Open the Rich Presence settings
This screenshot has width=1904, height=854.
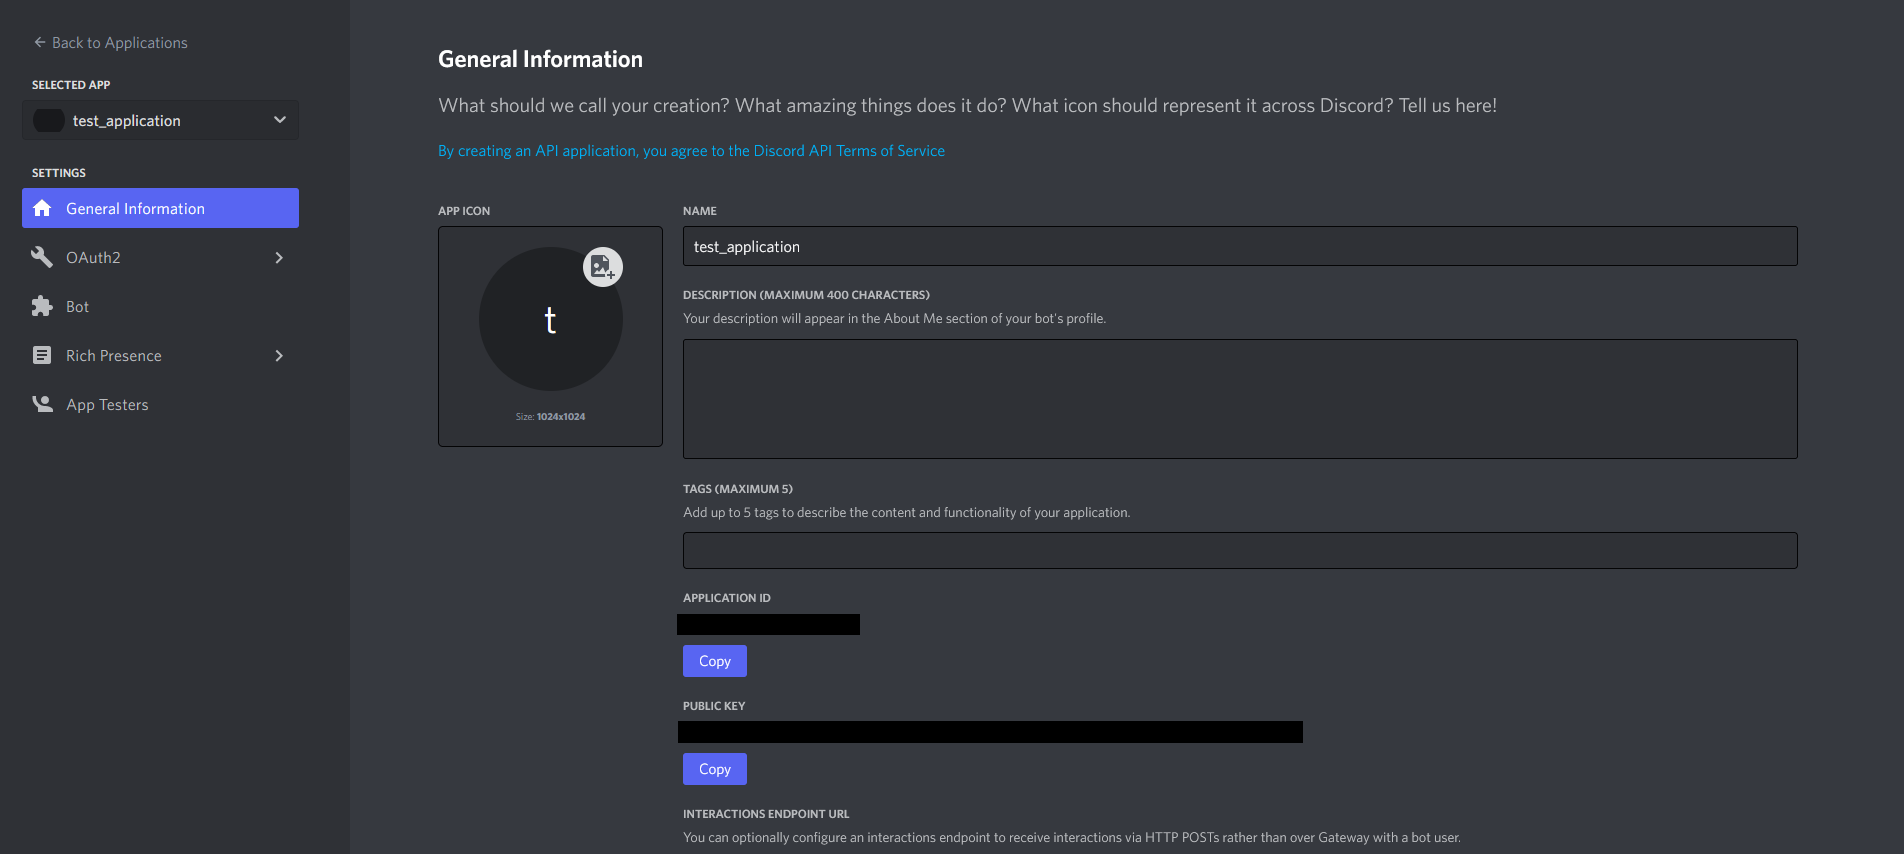pyautogui.click(x=160, y=355)
